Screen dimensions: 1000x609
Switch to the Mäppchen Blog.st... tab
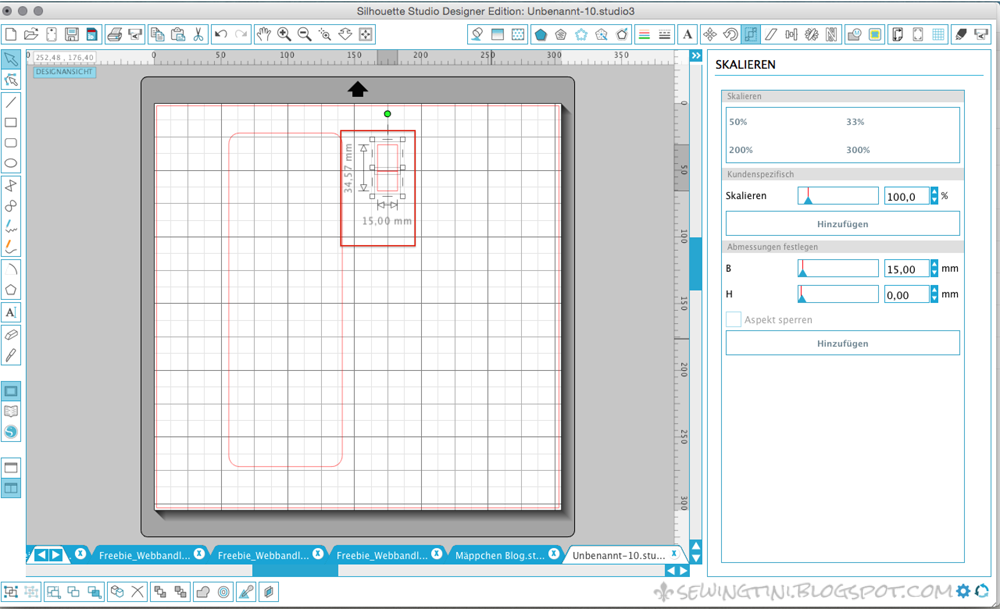(x=499, y=555)
